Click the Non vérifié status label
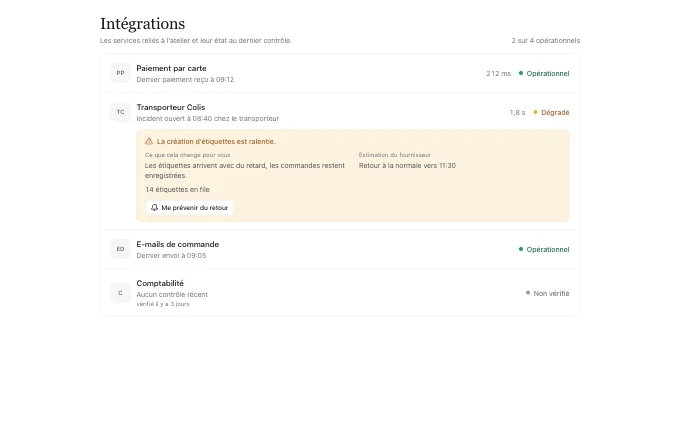 coord(551,293)
